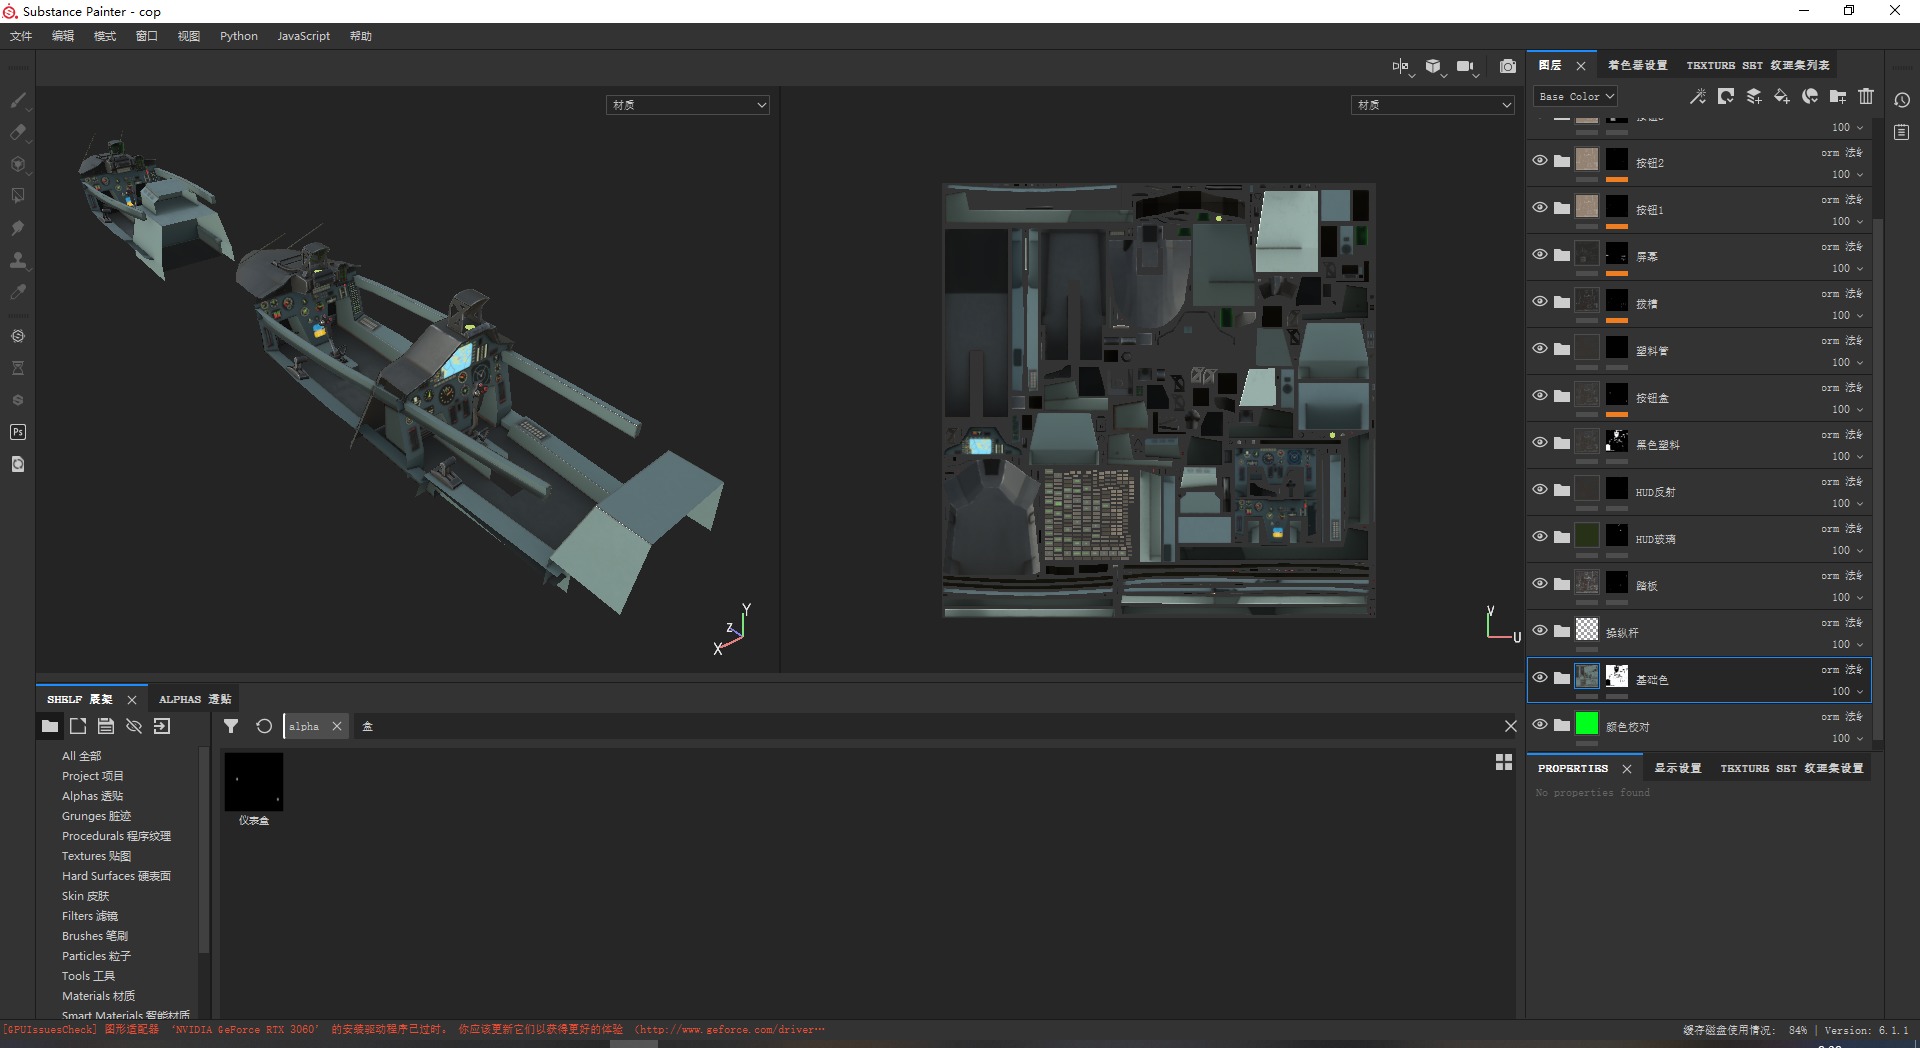The image size is (1920, 1048).
Task: Take a viewport screenshot with camera icon
Action: coord(1508,66)
